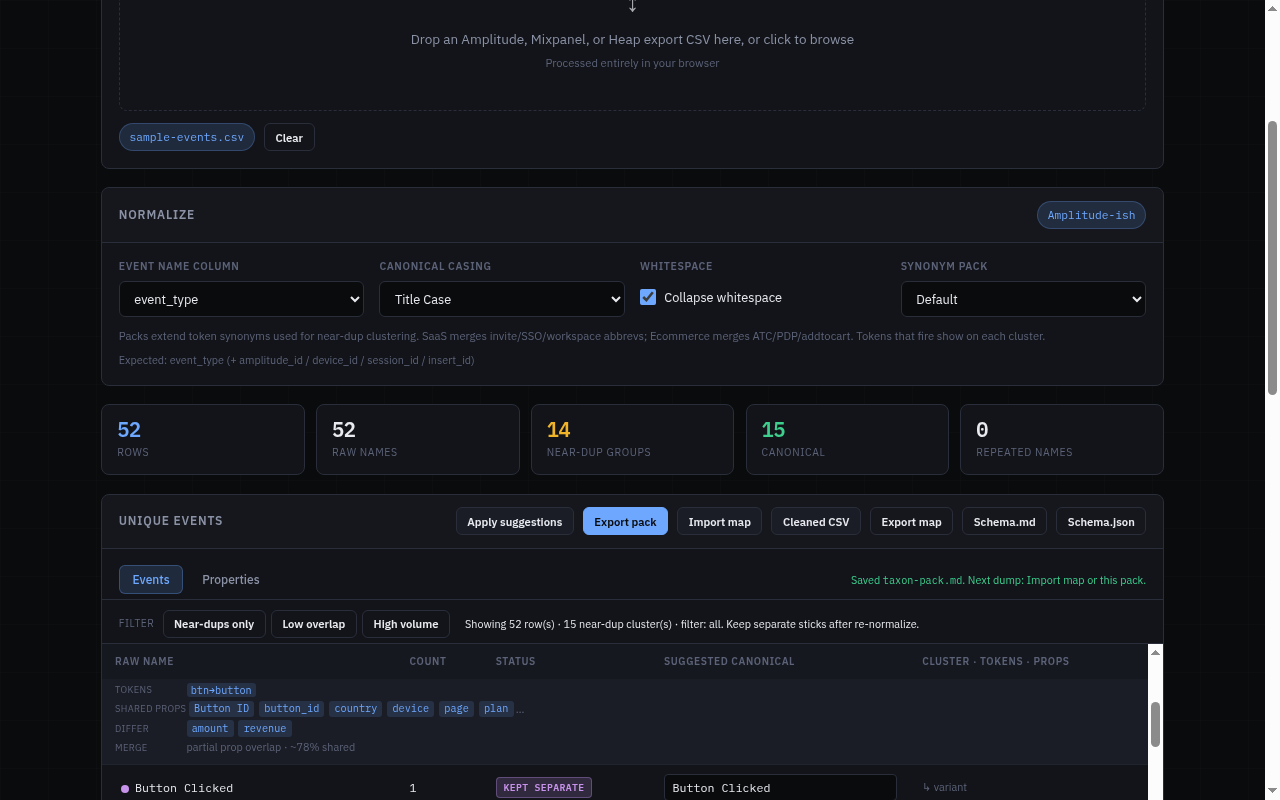This screenshot has width=1280, height=800.
Task: Click the table scrollbar up arrow
Action: 1156,652
